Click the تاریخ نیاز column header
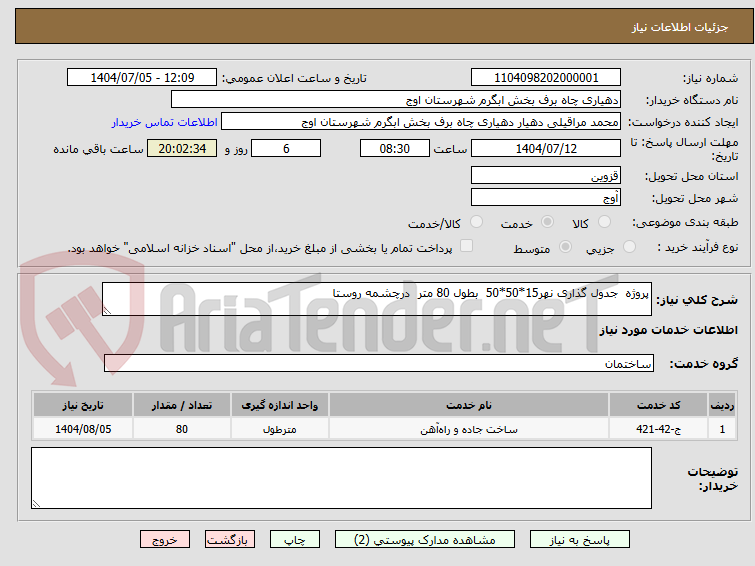755x566 pixels. 83,405
